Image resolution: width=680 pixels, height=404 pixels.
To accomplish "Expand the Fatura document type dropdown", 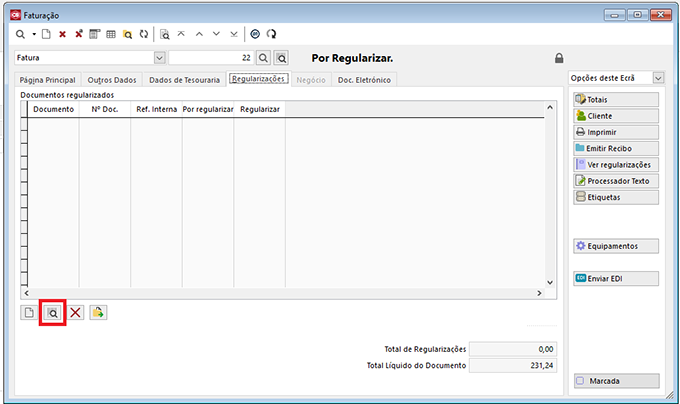I will click(159, 58).
